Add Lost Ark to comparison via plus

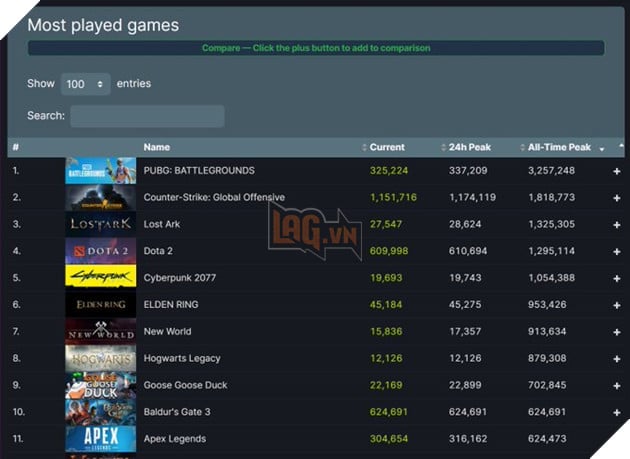(x=616, y=225)
